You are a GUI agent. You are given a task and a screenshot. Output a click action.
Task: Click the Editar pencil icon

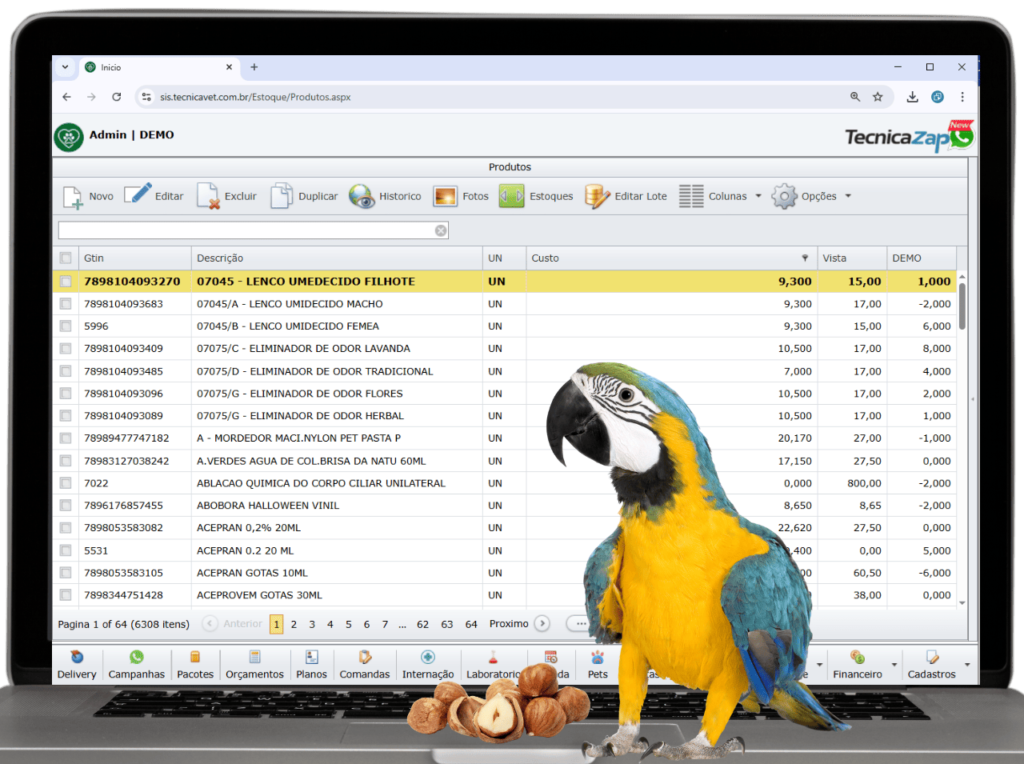click(x=138, y=195)
